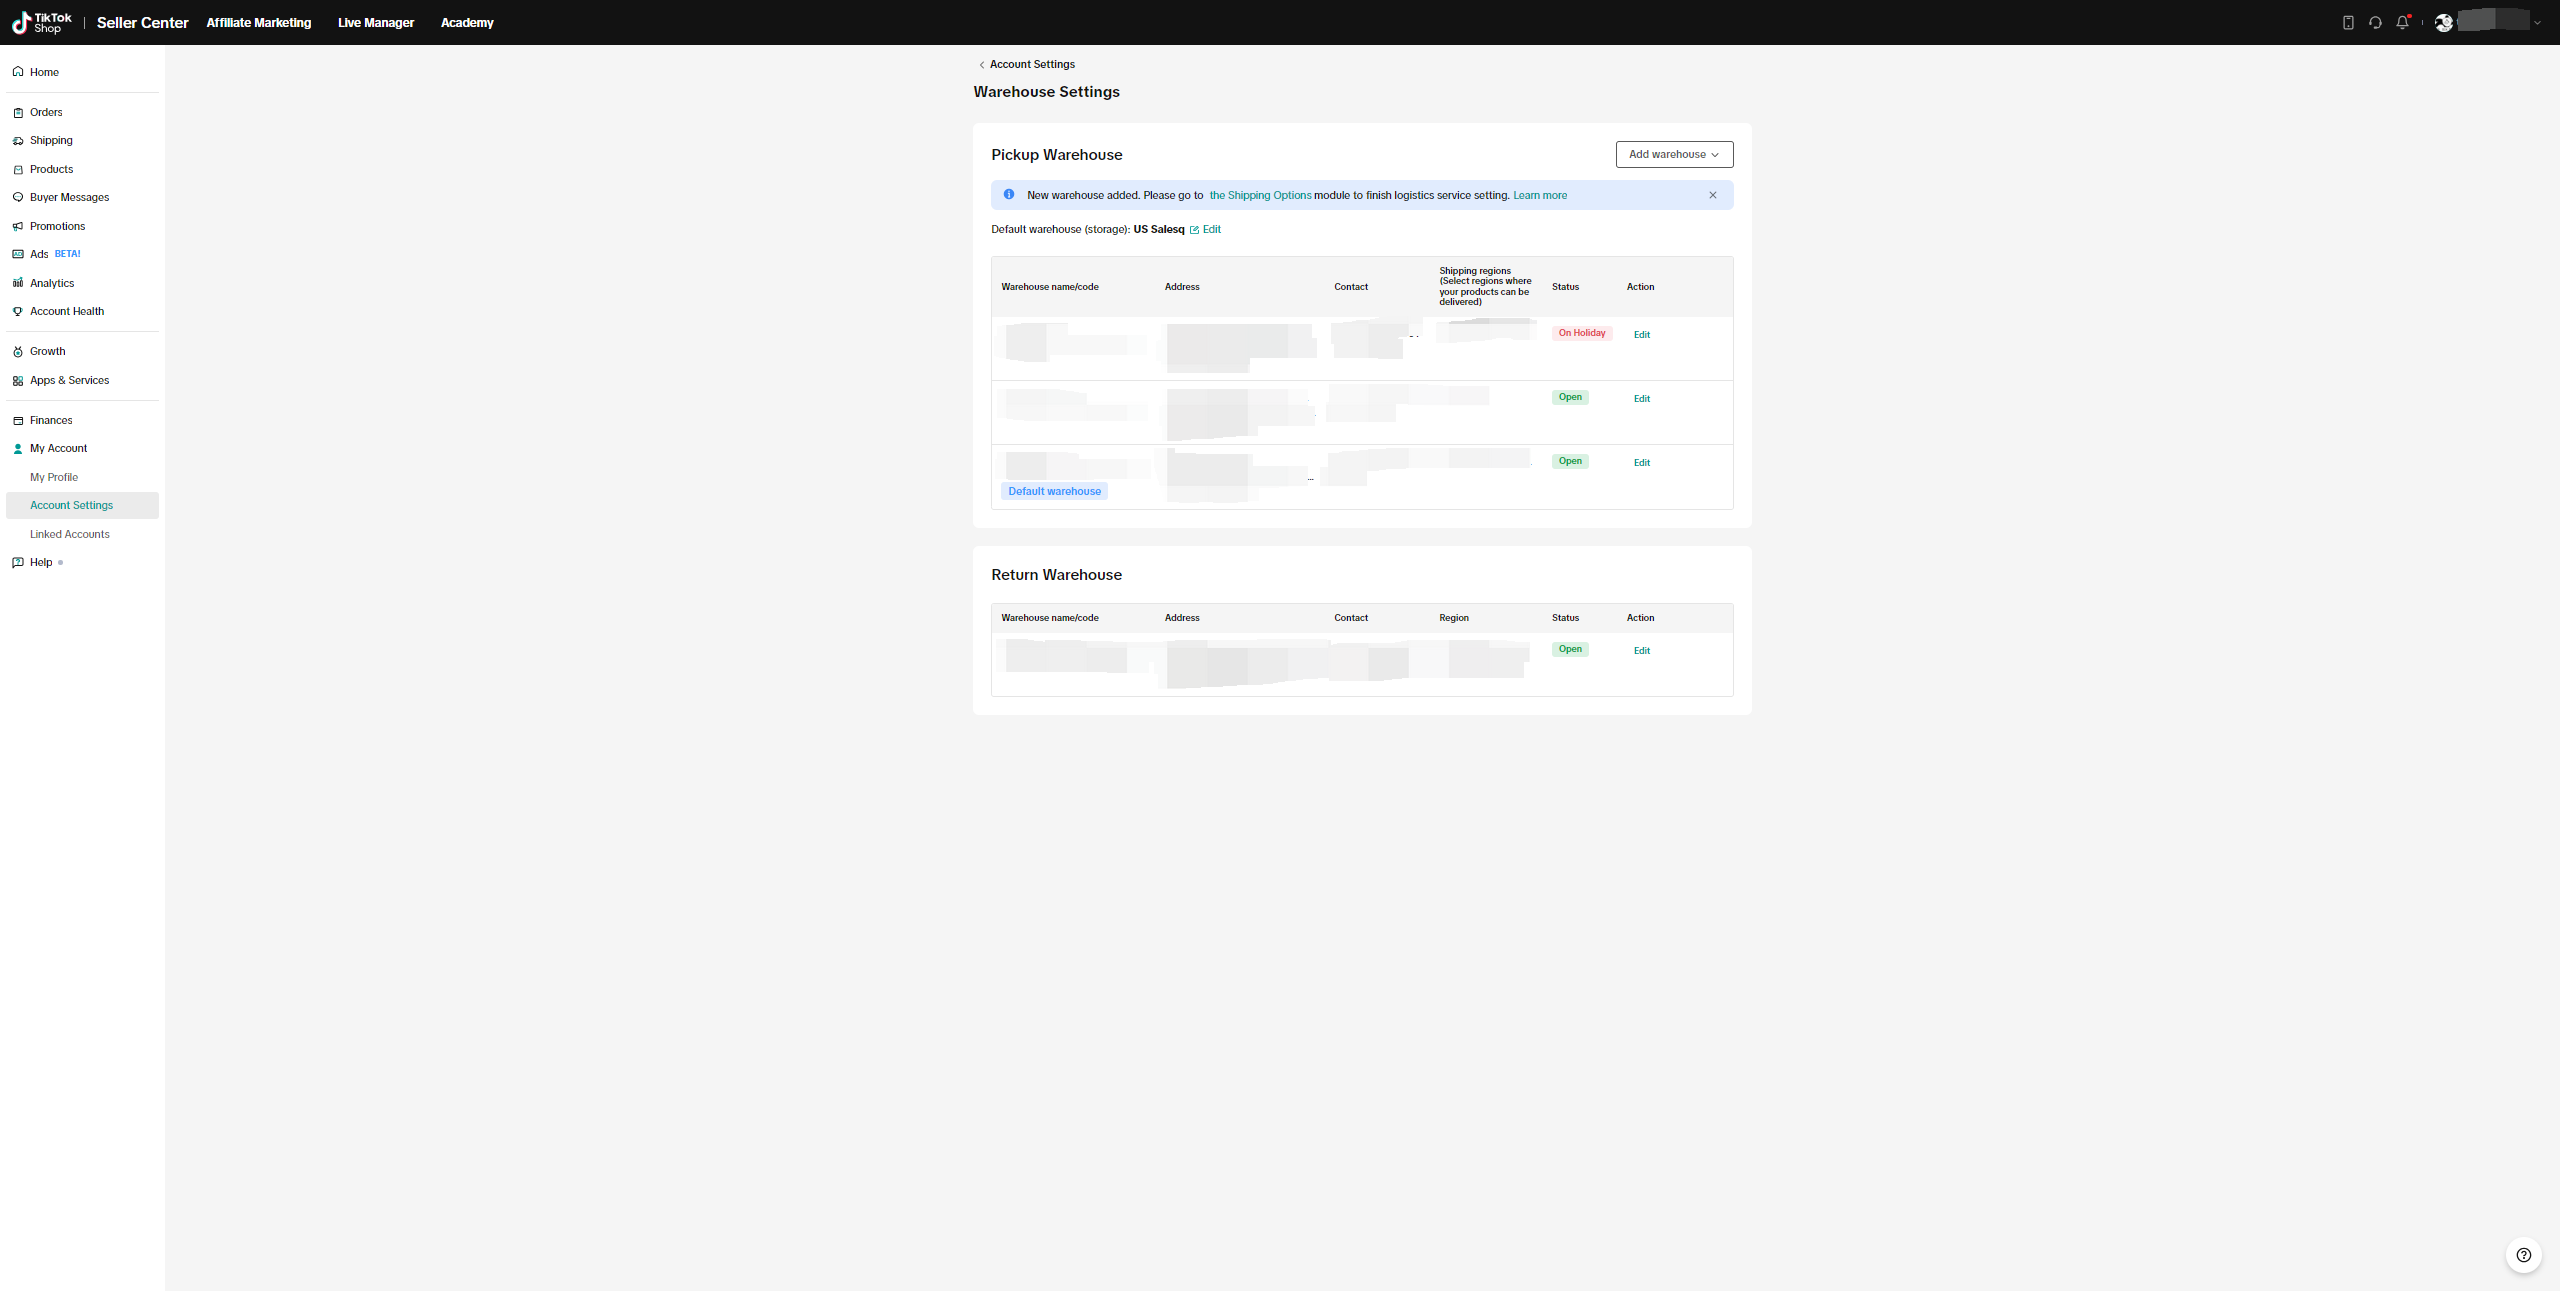Open the Account Health trophy icon
Viewport: 2560px width, 1291px height.
click(x=18, y=312)
